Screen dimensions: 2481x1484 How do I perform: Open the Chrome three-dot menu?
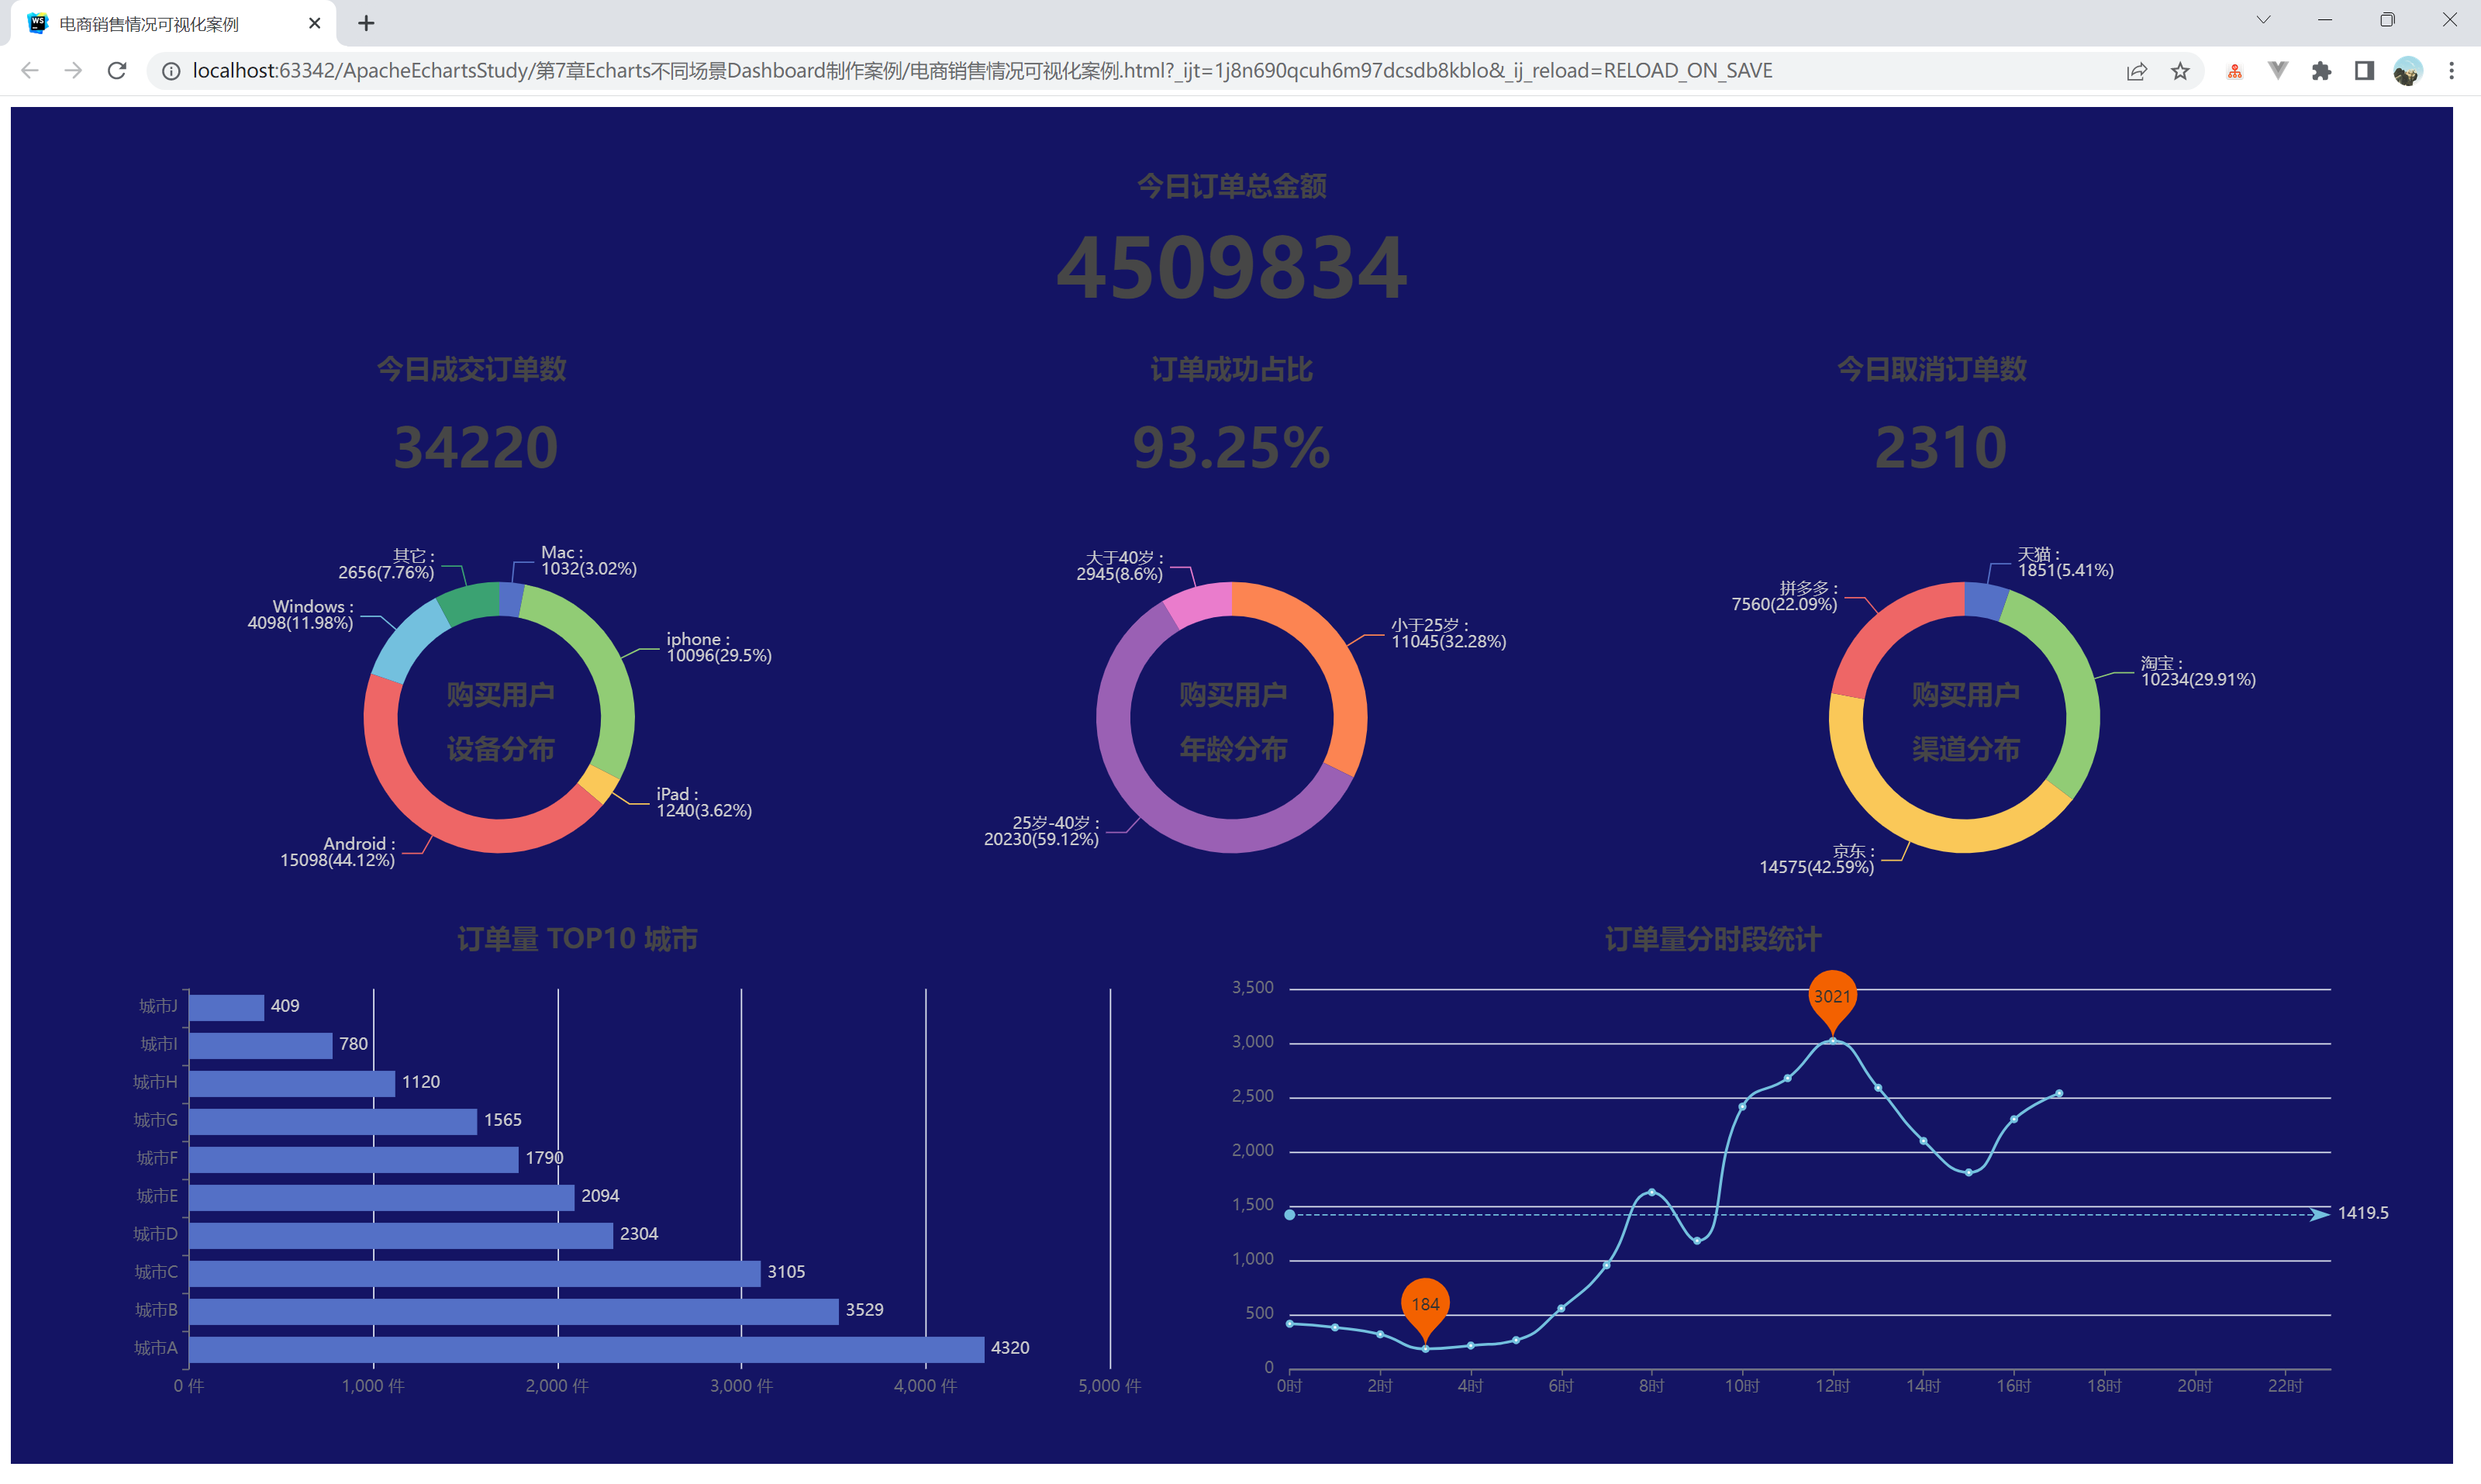point(2452,70)
